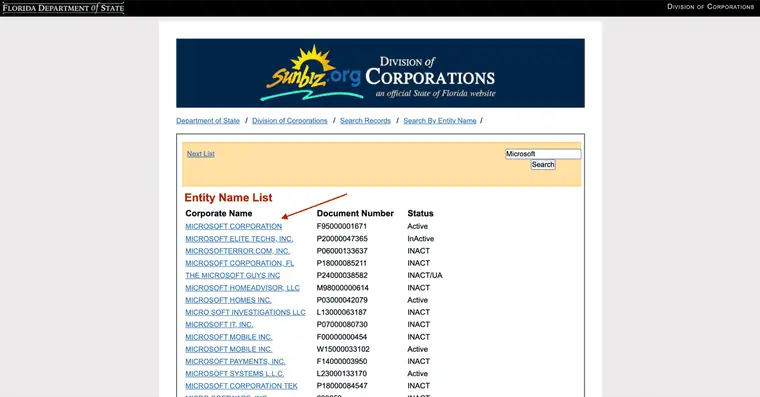The image size is (760, 397).
Task: Go to Search By Entity Name breadcrumb
Action: tap(440, 121)
